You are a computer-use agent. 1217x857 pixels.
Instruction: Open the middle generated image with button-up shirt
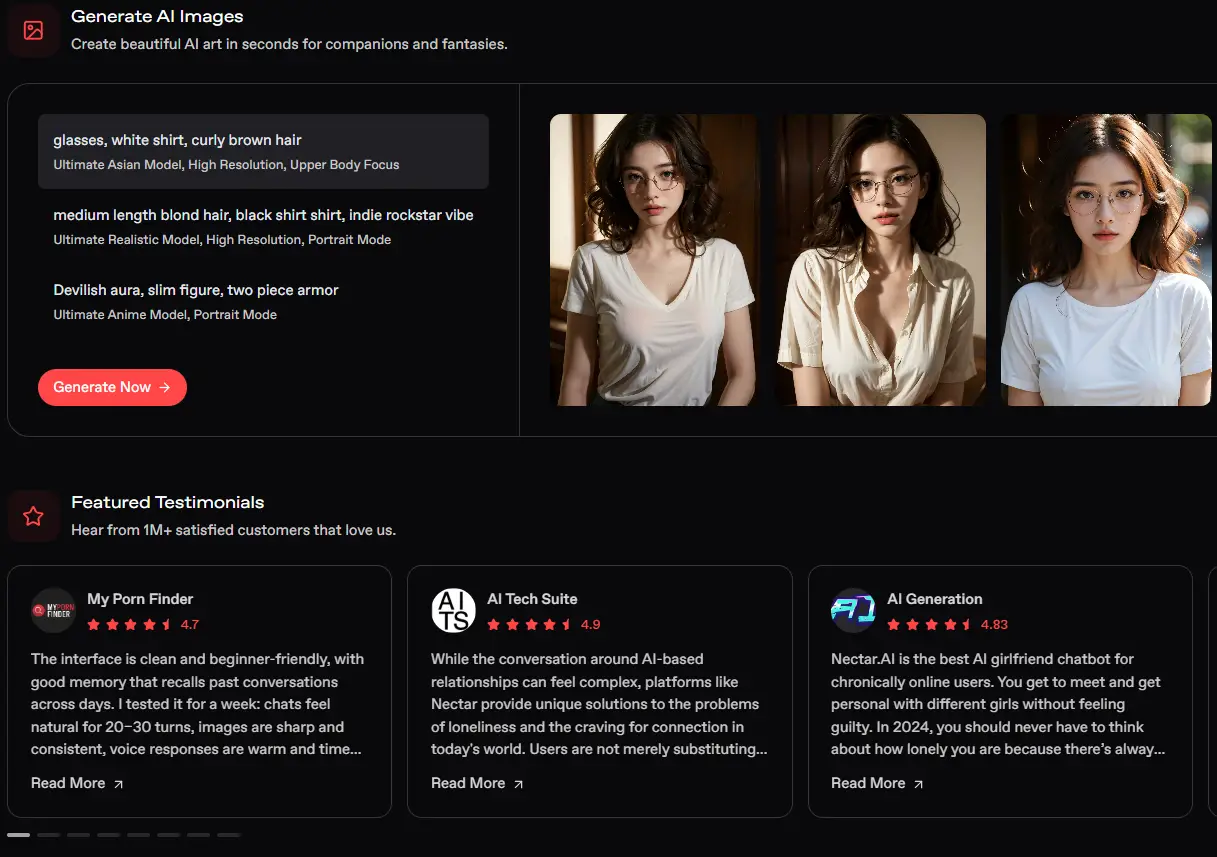[880, 260]
